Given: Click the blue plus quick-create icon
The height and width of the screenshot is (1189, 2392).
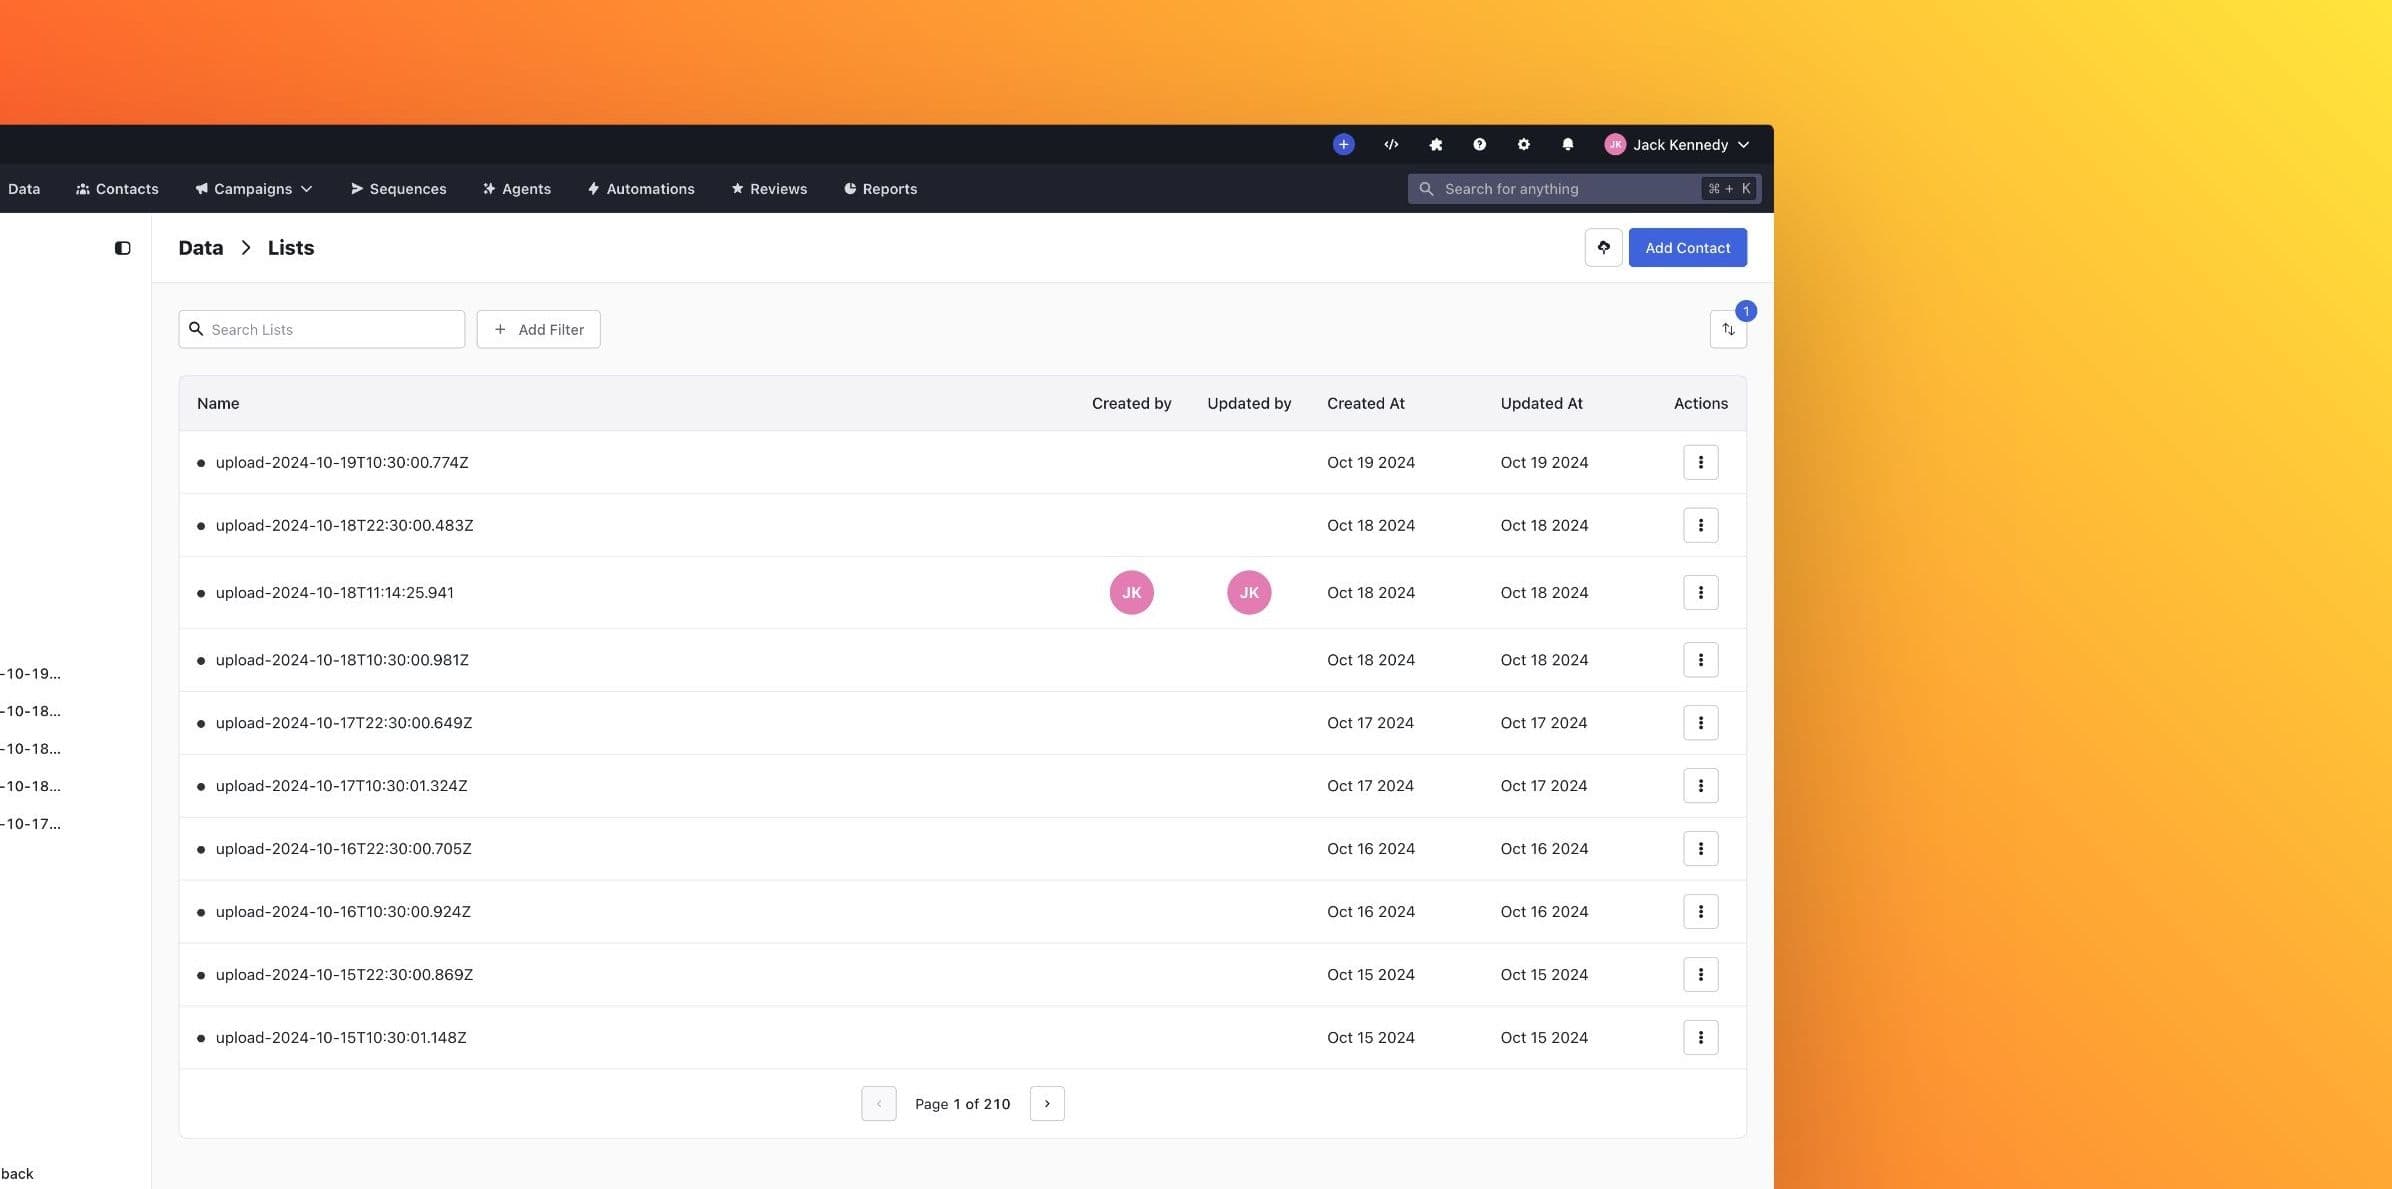Looking at the screenshot, I should coord(1343,144).
